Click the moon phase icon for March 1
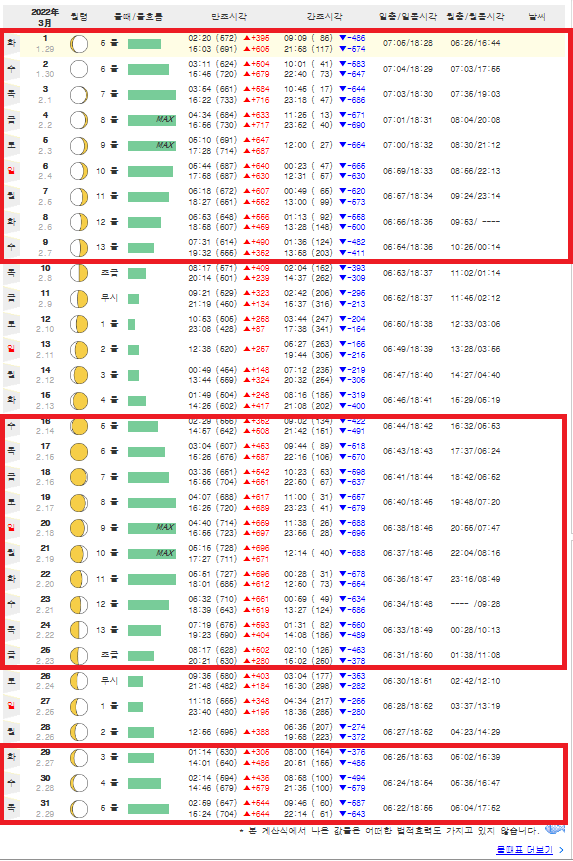Screen dimensions: 573x861 [x=79, y=43]
